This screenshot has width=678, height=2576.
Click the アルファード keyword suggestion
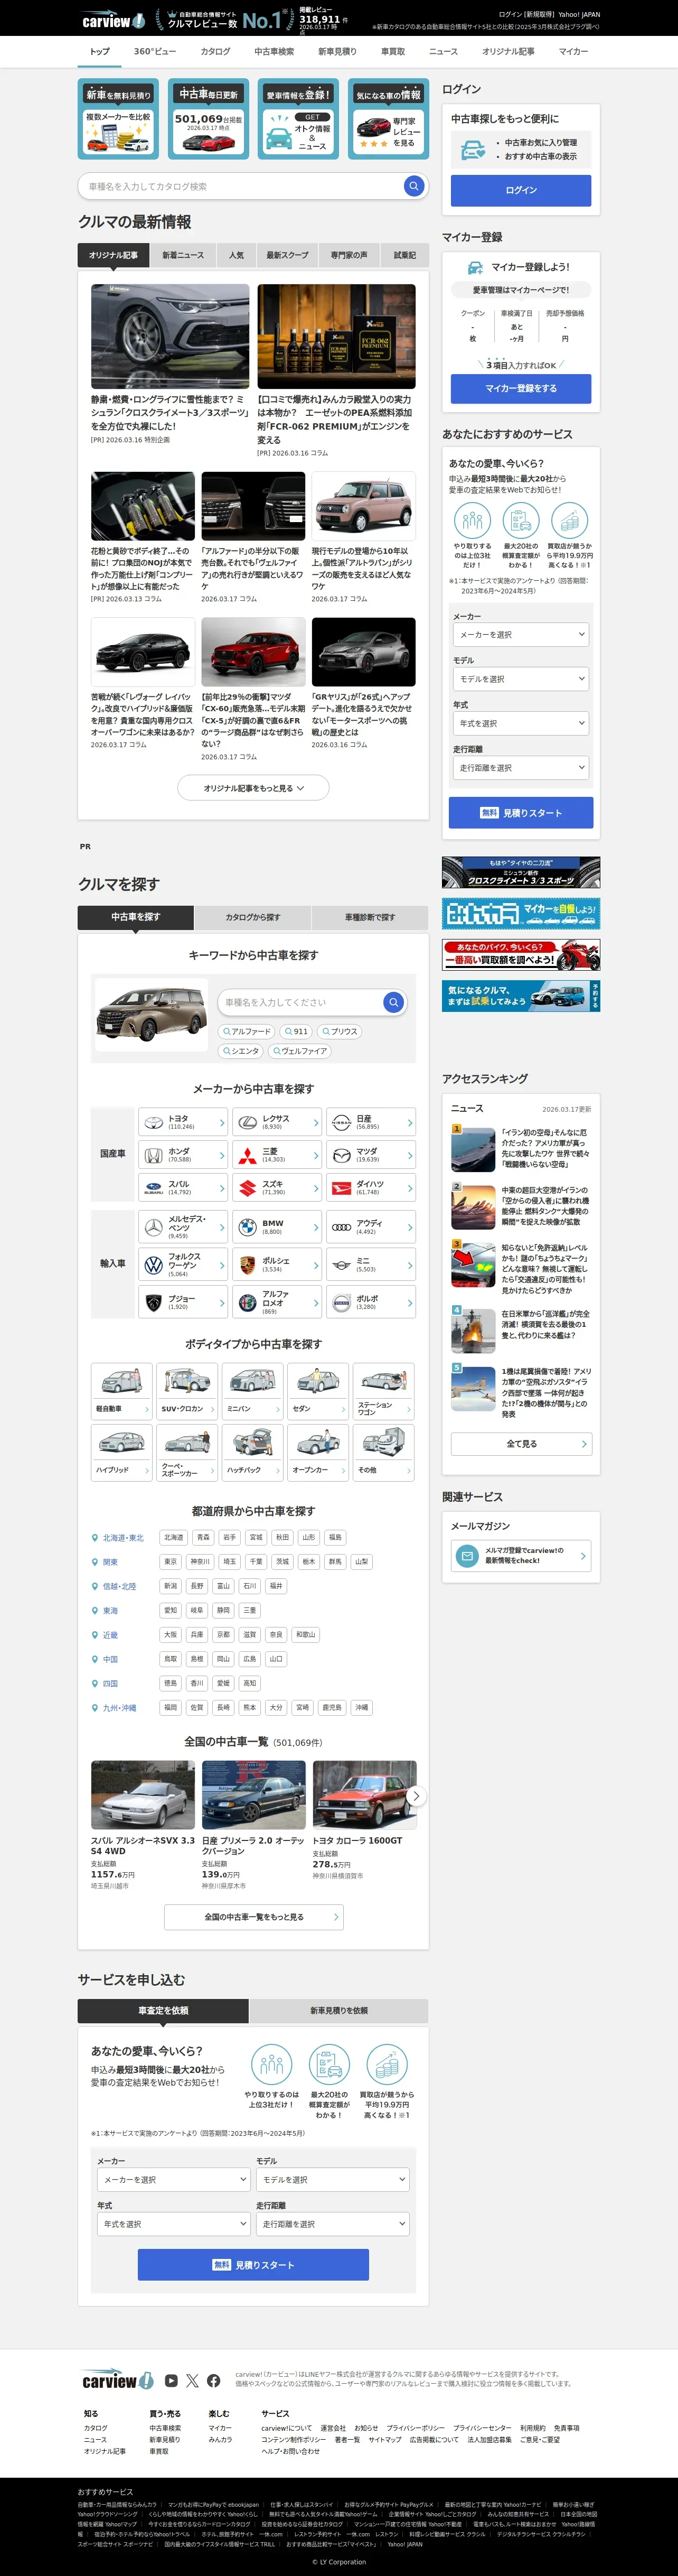[x=246, y=1031]
